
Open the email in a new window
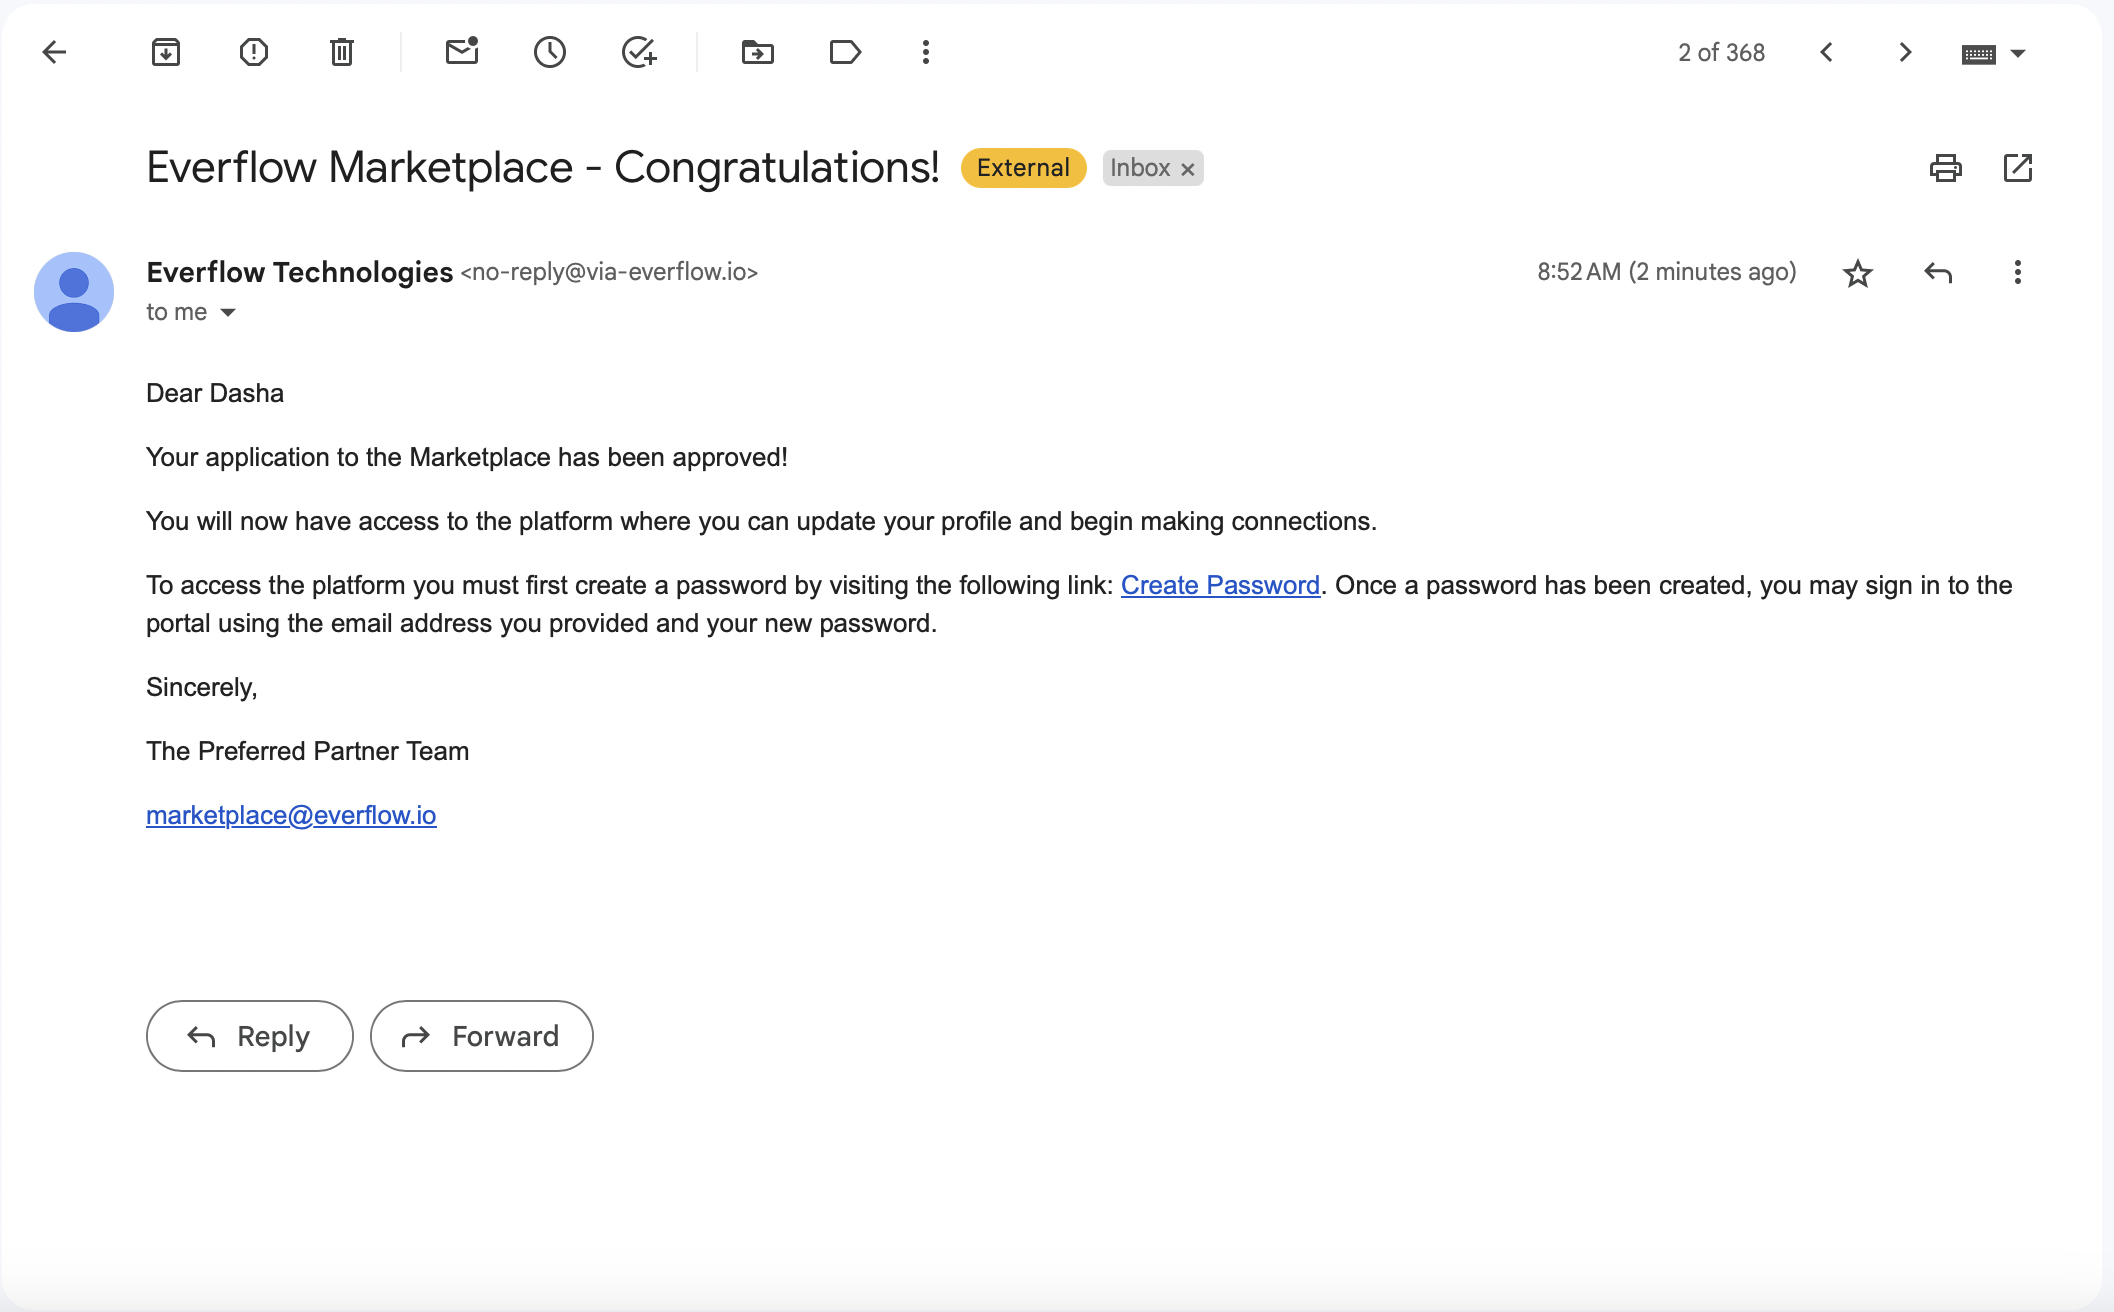pos(2018,168)
